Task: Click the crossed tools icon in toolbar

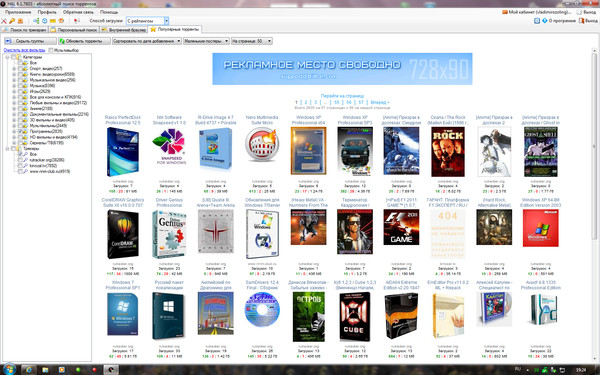Action: click(x=4, y=21)
